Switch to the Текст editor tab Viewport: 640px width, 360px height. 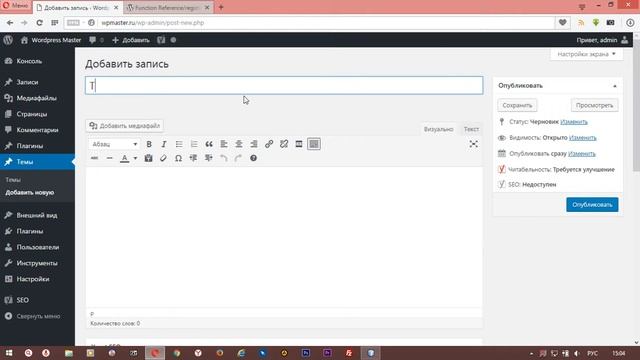tap(471, 129)
